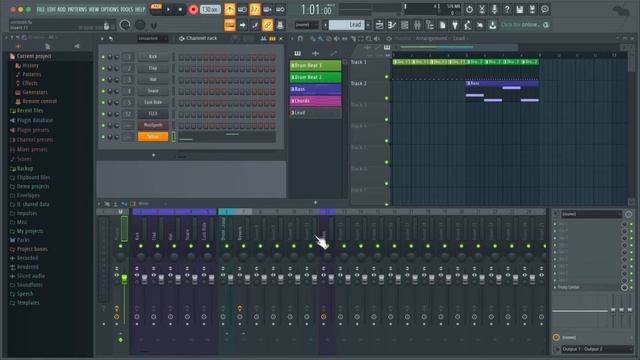
Task: Select the orange highlighted channel button
Action: point(153,137)
